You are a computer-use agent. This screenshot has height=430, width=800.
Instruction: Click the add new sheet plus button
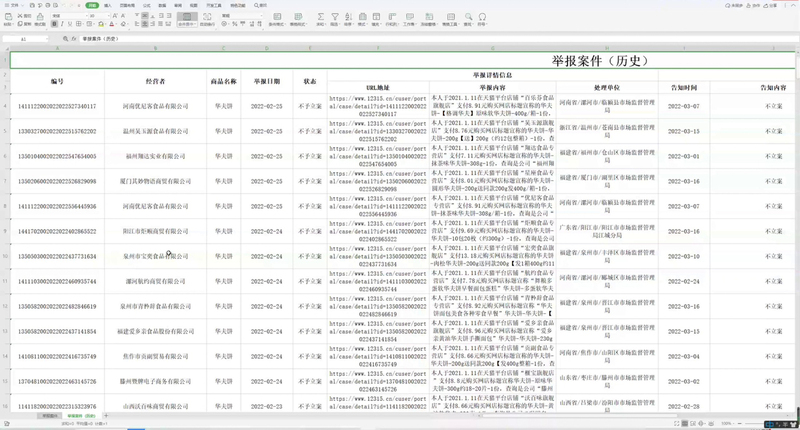[x=106, y=416]
